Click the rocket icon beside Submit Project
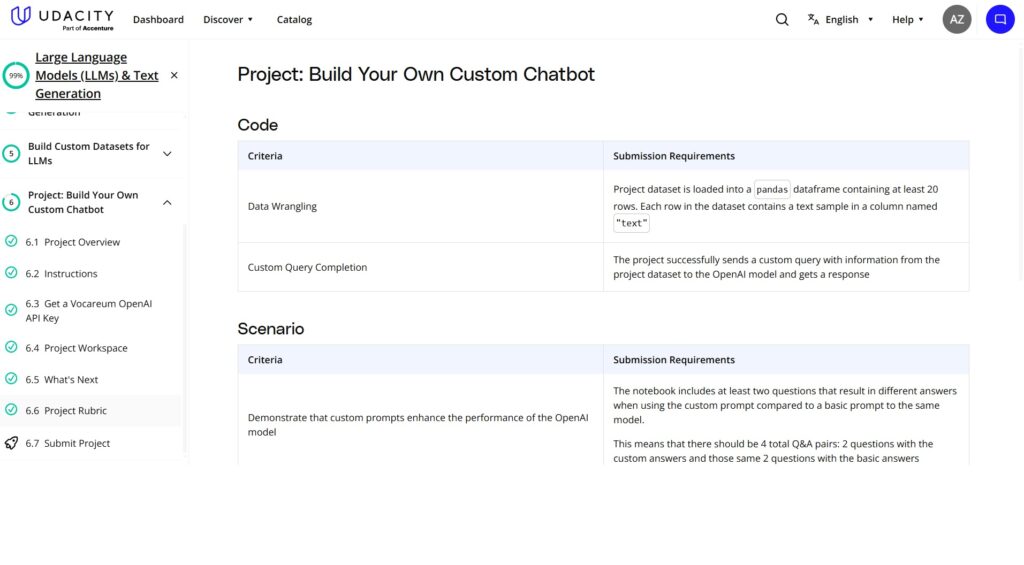This screenshot has width=1024, height=565. 11,443
